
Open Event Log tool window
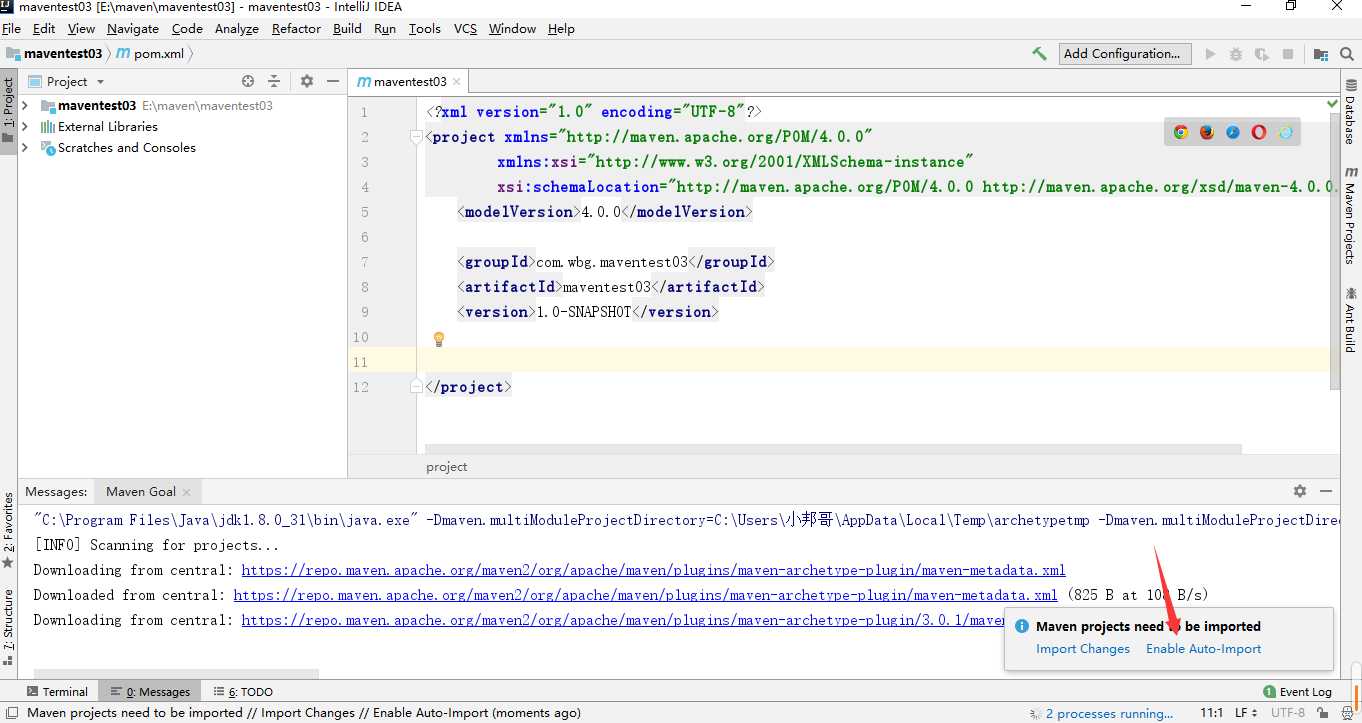click(1298, 691)
